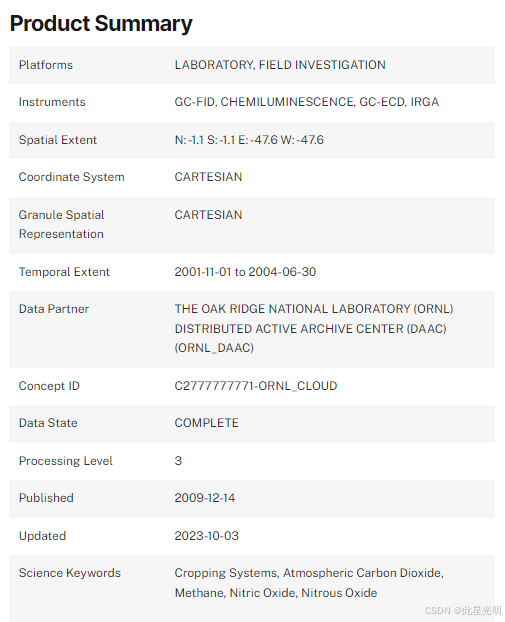Click CARTESIAN under Coordinate System
505x622 pixels.
click(208, 177)
